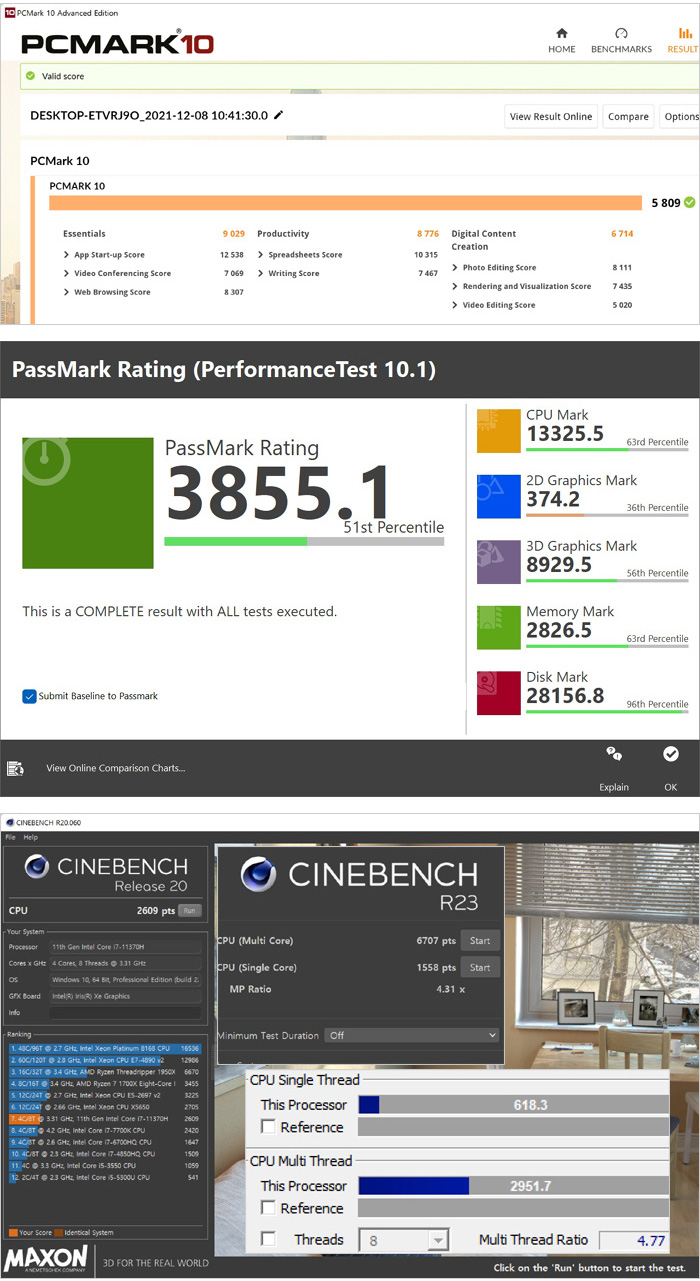Screen dimensions: 700x1281
Task: Click the green Valid score checkmark icon
Action: (31, 76)
